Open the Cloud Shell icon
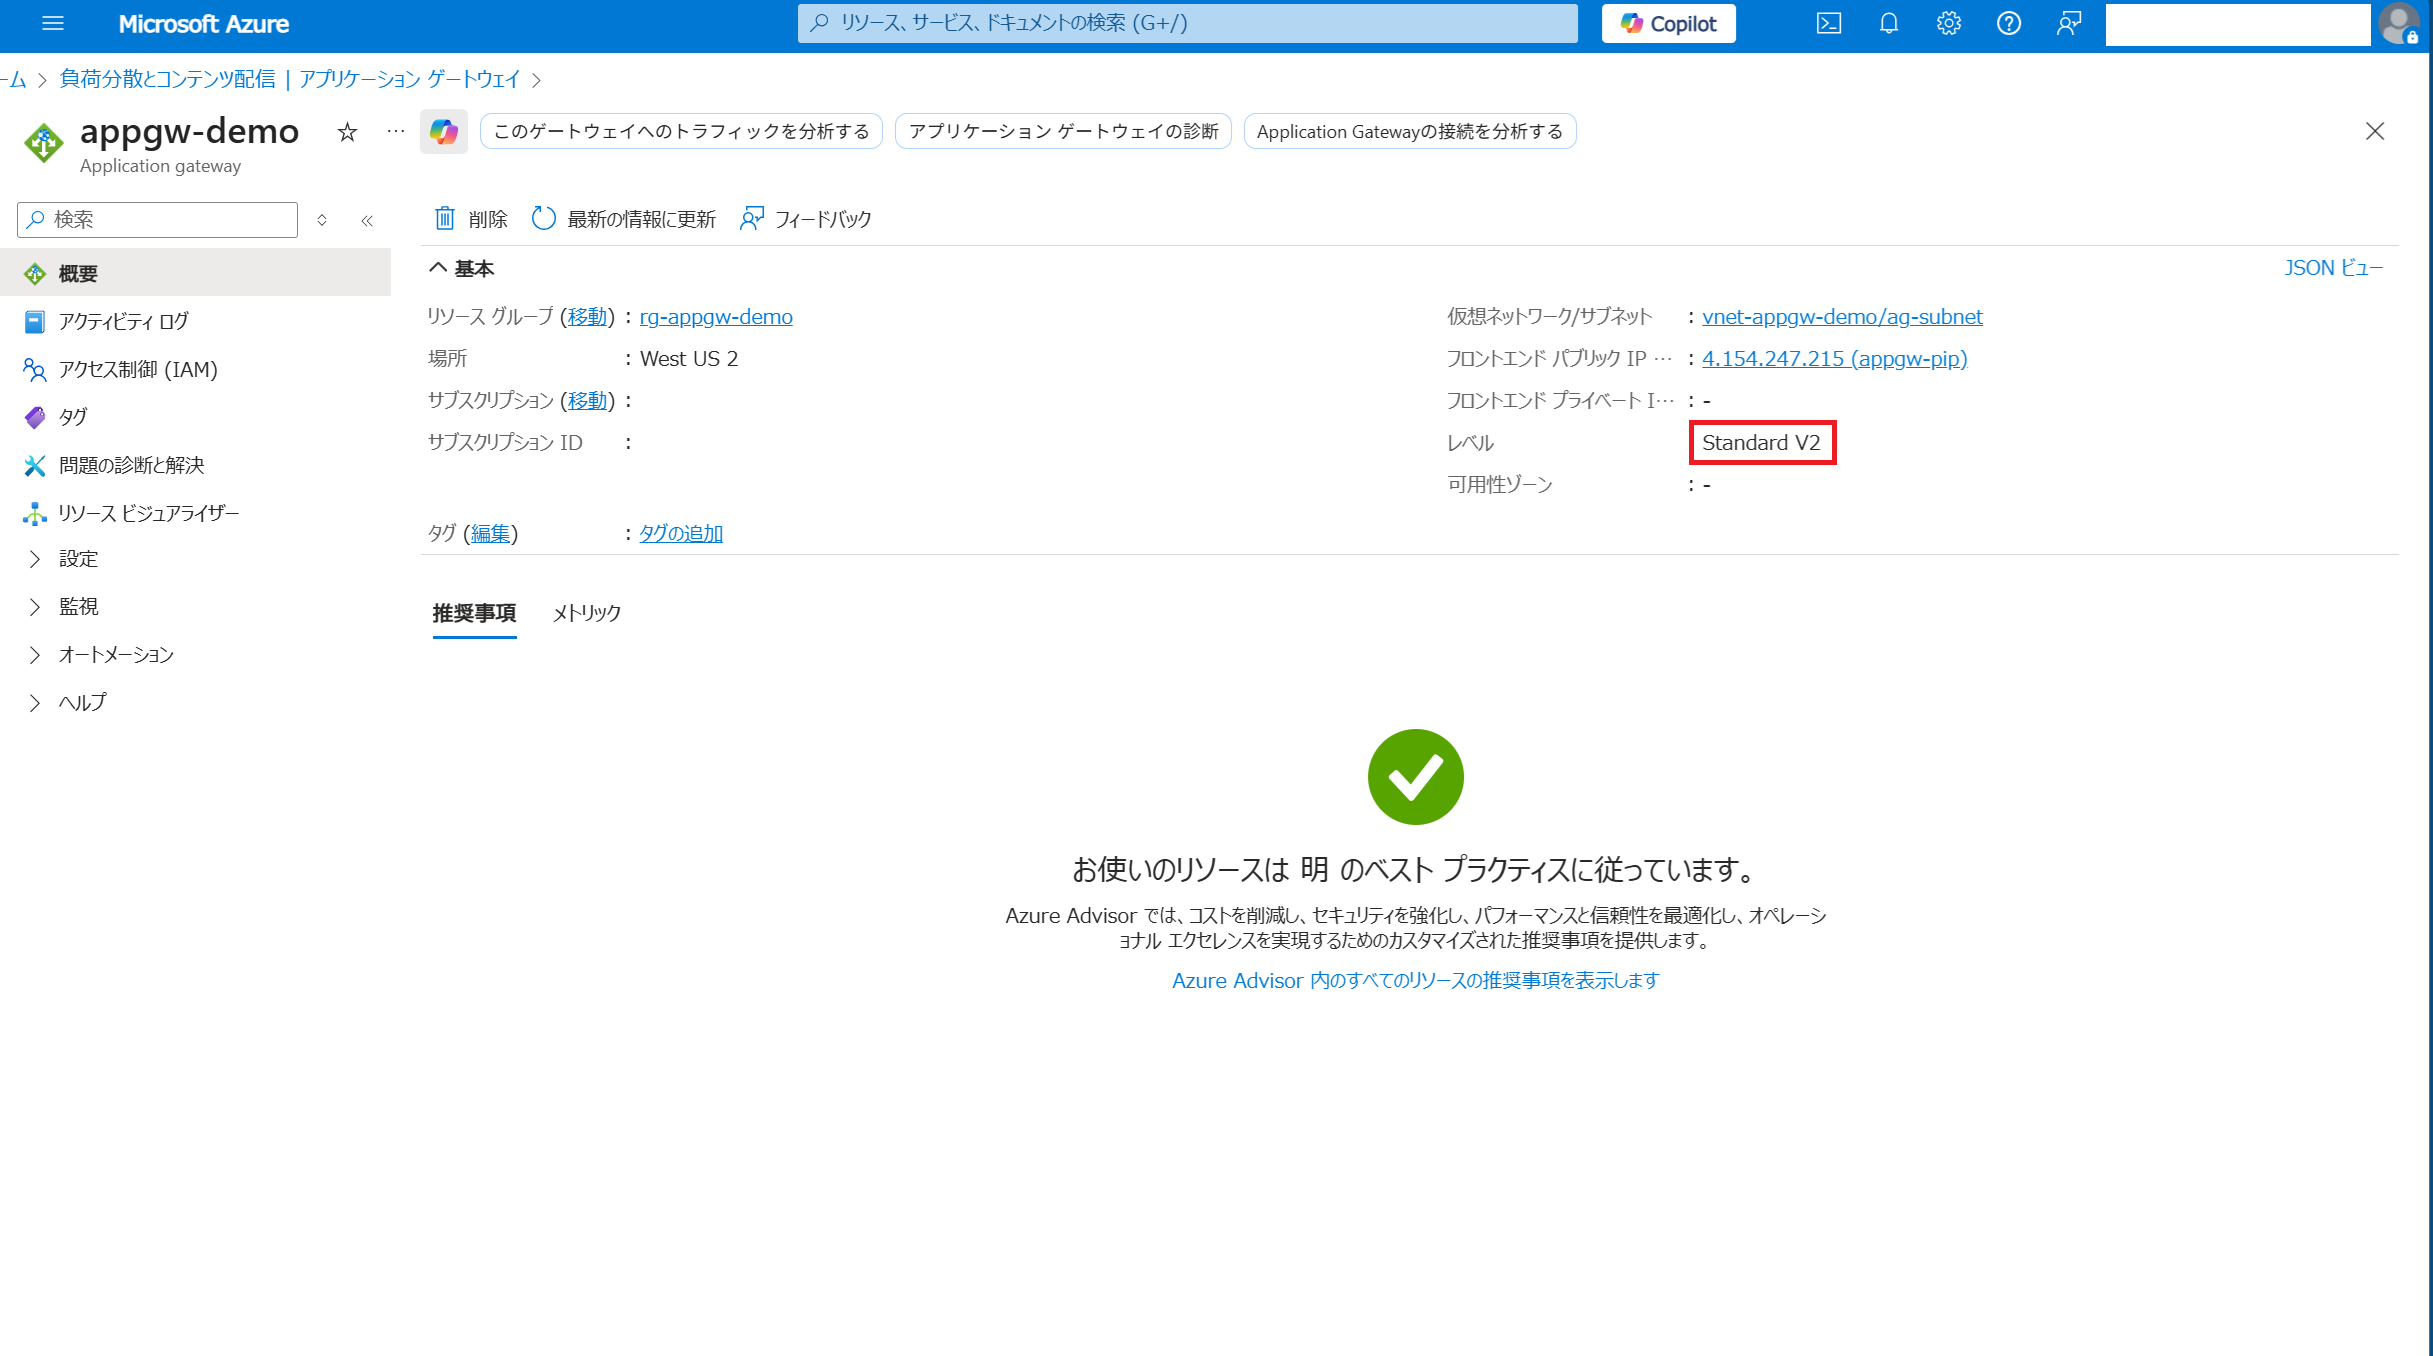Viewport: 2433px width, 1356px height. coord(1828,24)
